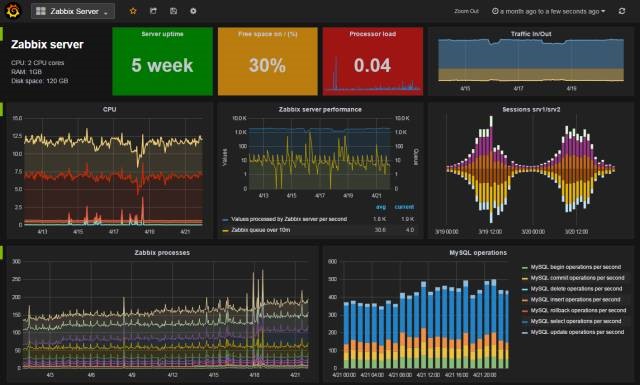Star this dashboard as a favorite

[x=133, y=11]
